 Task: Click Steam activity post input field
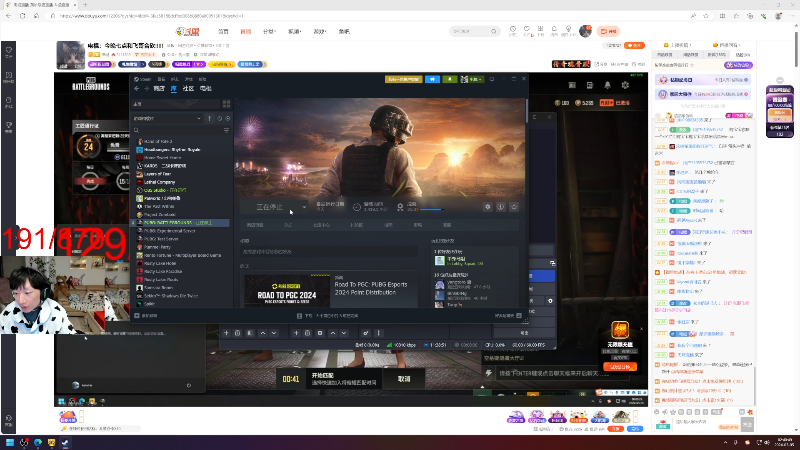329,252
